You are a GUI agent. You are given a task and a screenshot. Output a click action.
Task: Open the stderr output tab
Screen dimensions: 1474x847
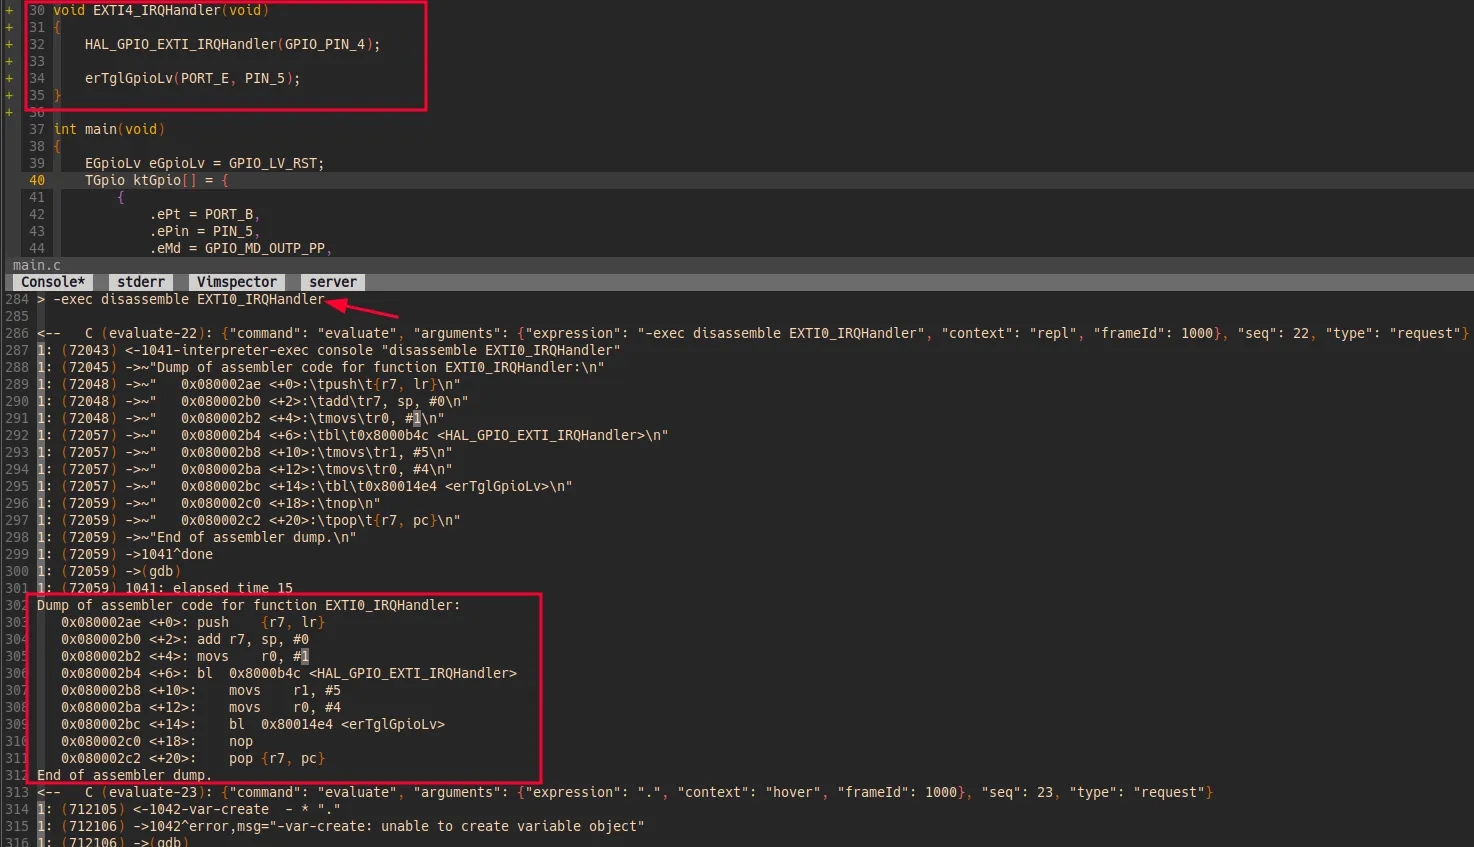coord(141,282)
